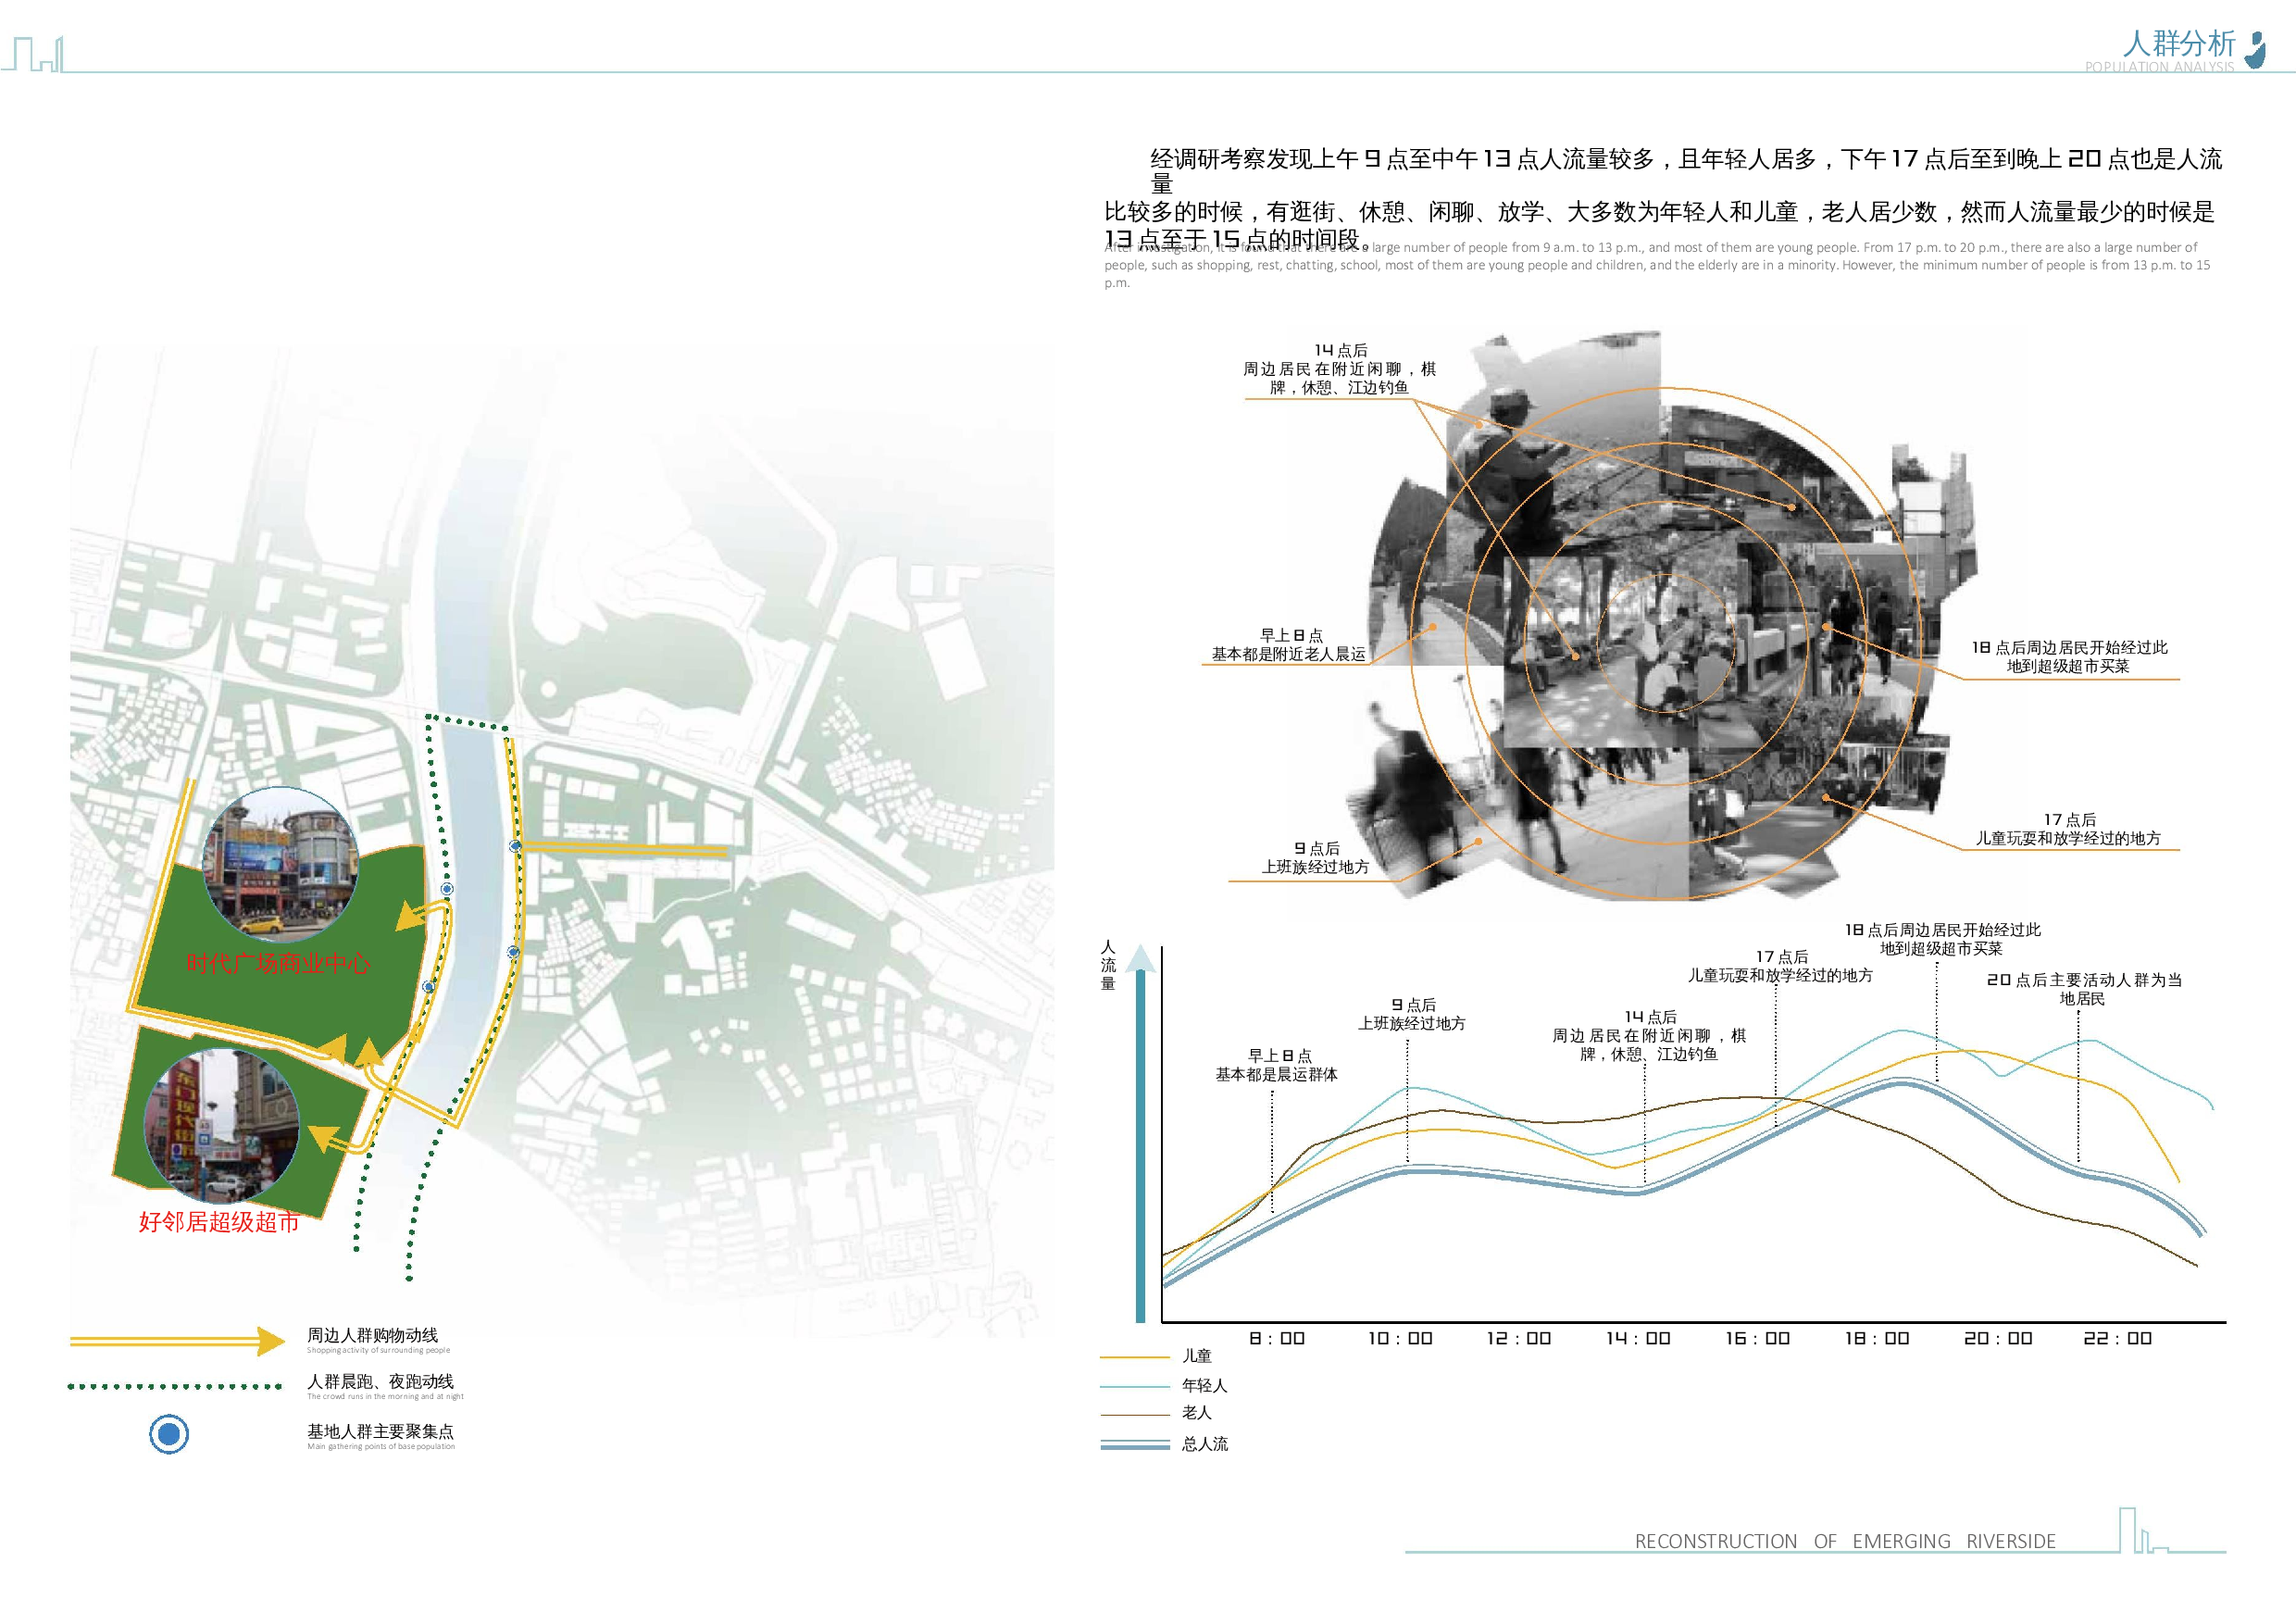Open the 时代广场商业中心 circular photo
Screen dimensions: 2296x1624
tap(281, 864)
